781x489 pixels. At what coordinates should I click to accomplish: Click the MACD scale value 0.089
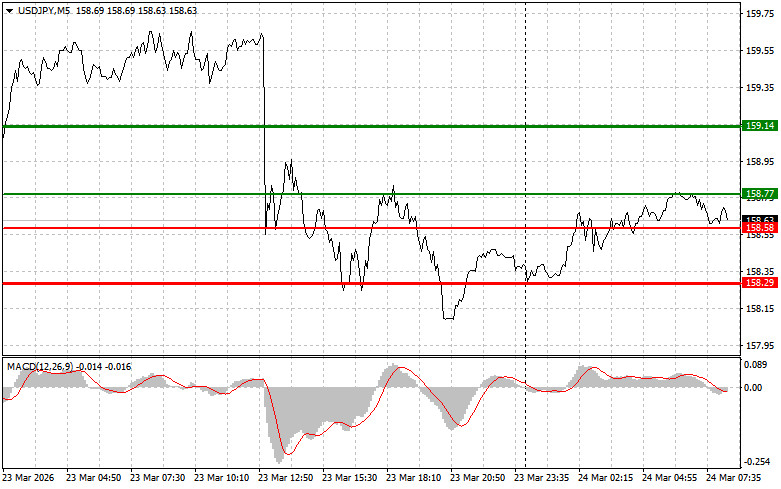(x=756, y=365)
